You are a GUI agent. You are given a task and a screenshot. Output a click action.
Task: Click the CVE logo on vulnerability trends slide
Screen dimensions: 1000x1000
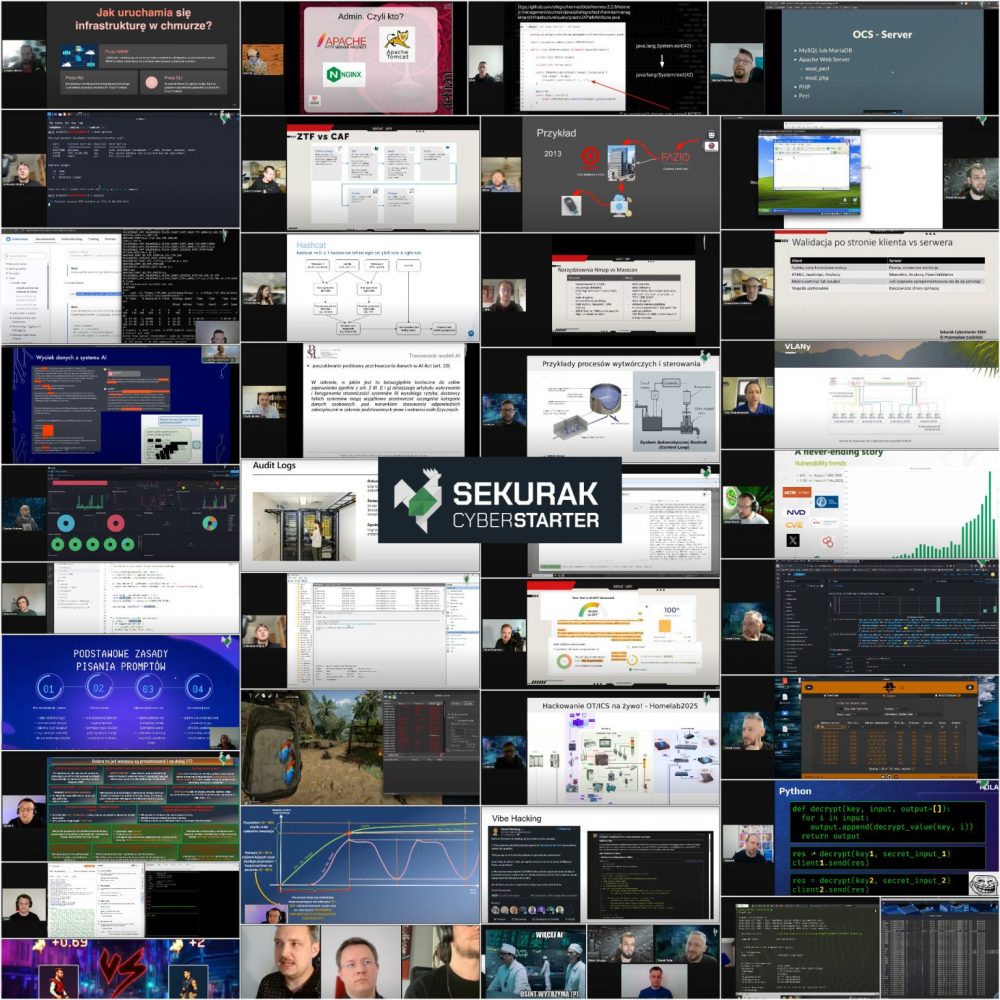pyautogui.click(x=794, y=525)
